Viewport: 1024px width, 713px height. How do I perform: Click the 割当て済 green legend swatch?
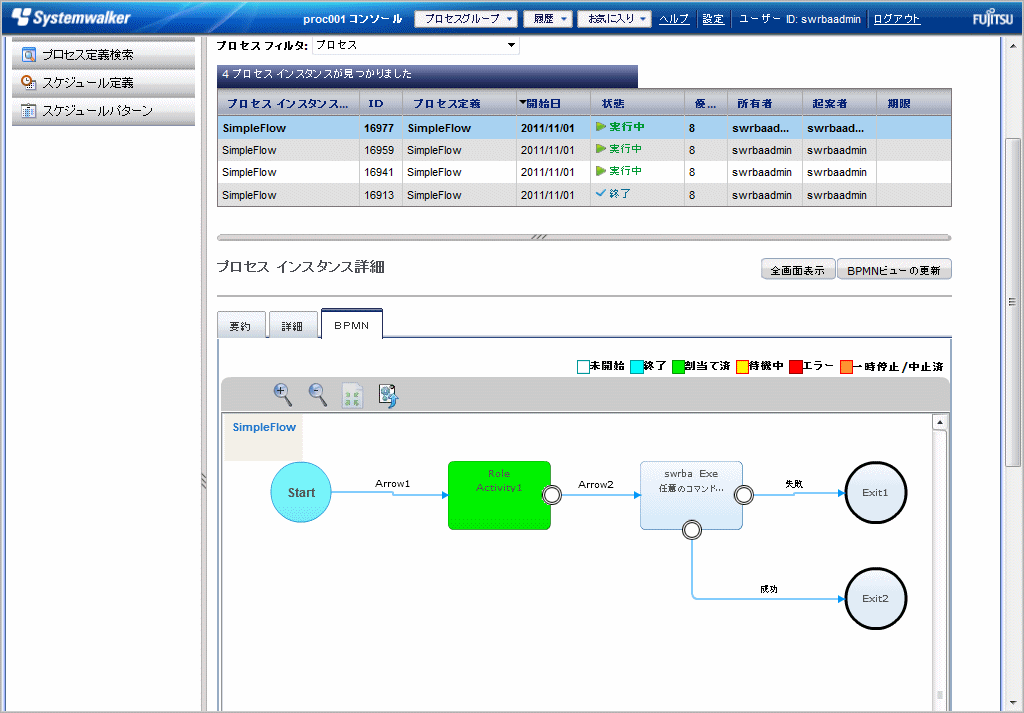click(x=678, y=367)
